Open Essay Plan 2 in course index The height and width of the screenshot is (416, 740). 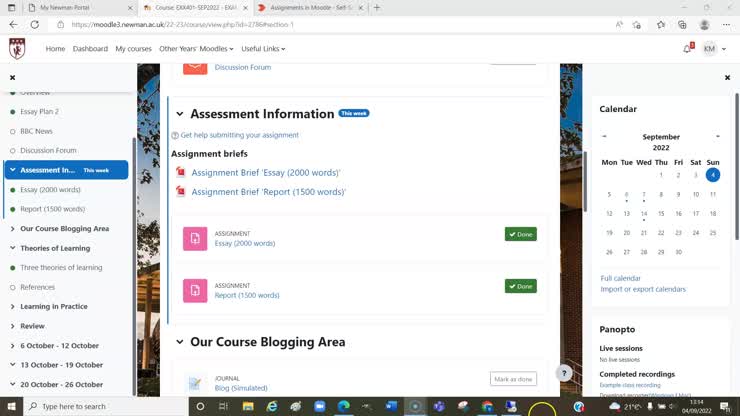point(40,111)
